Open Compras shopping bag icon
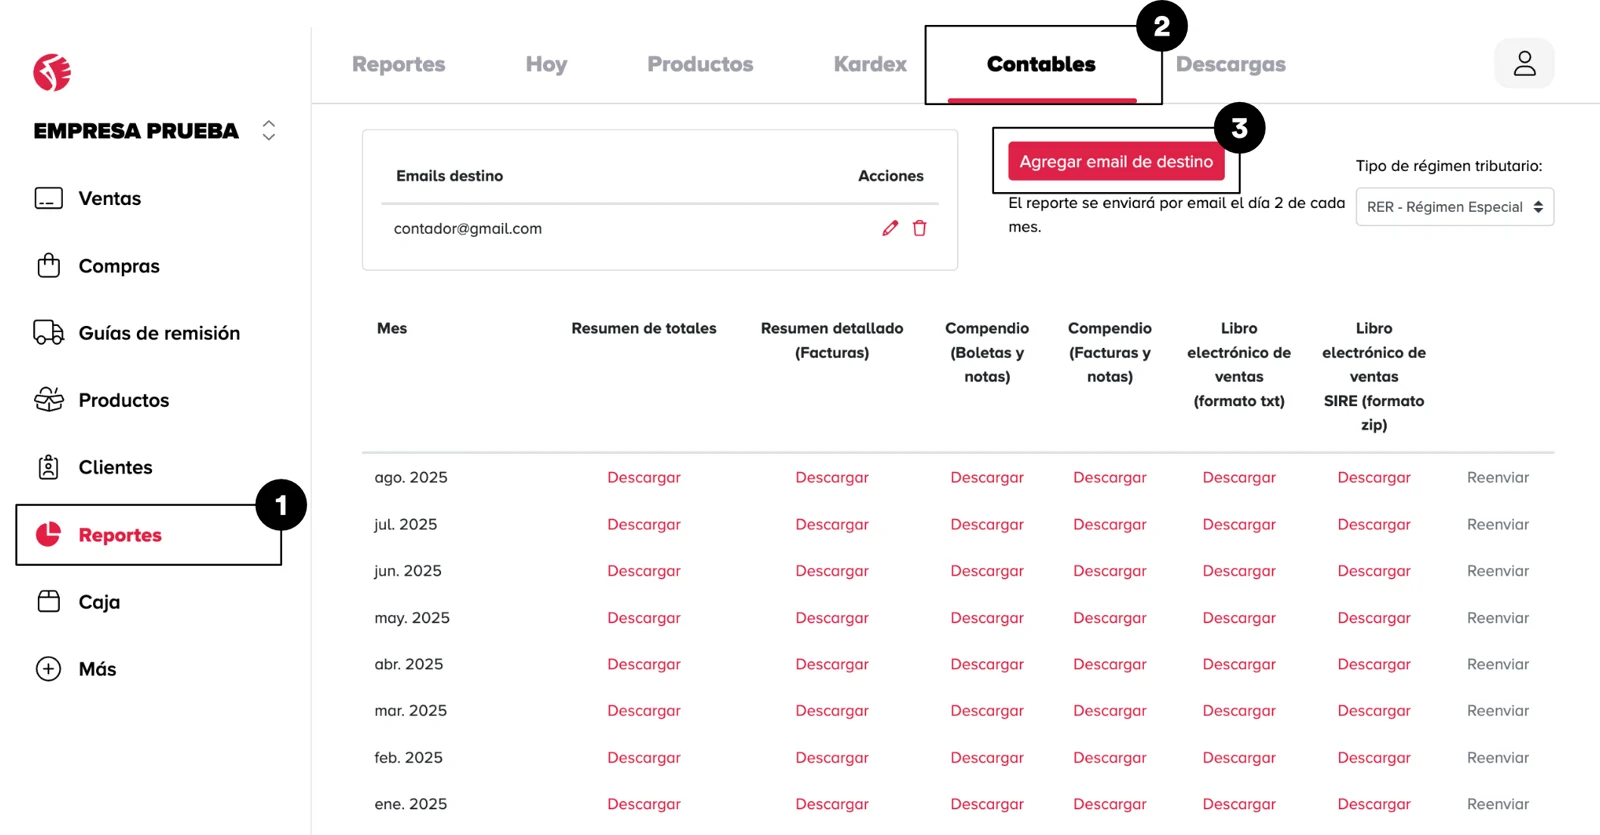This screenshot has height=835, width=1600. pos(49,265)
